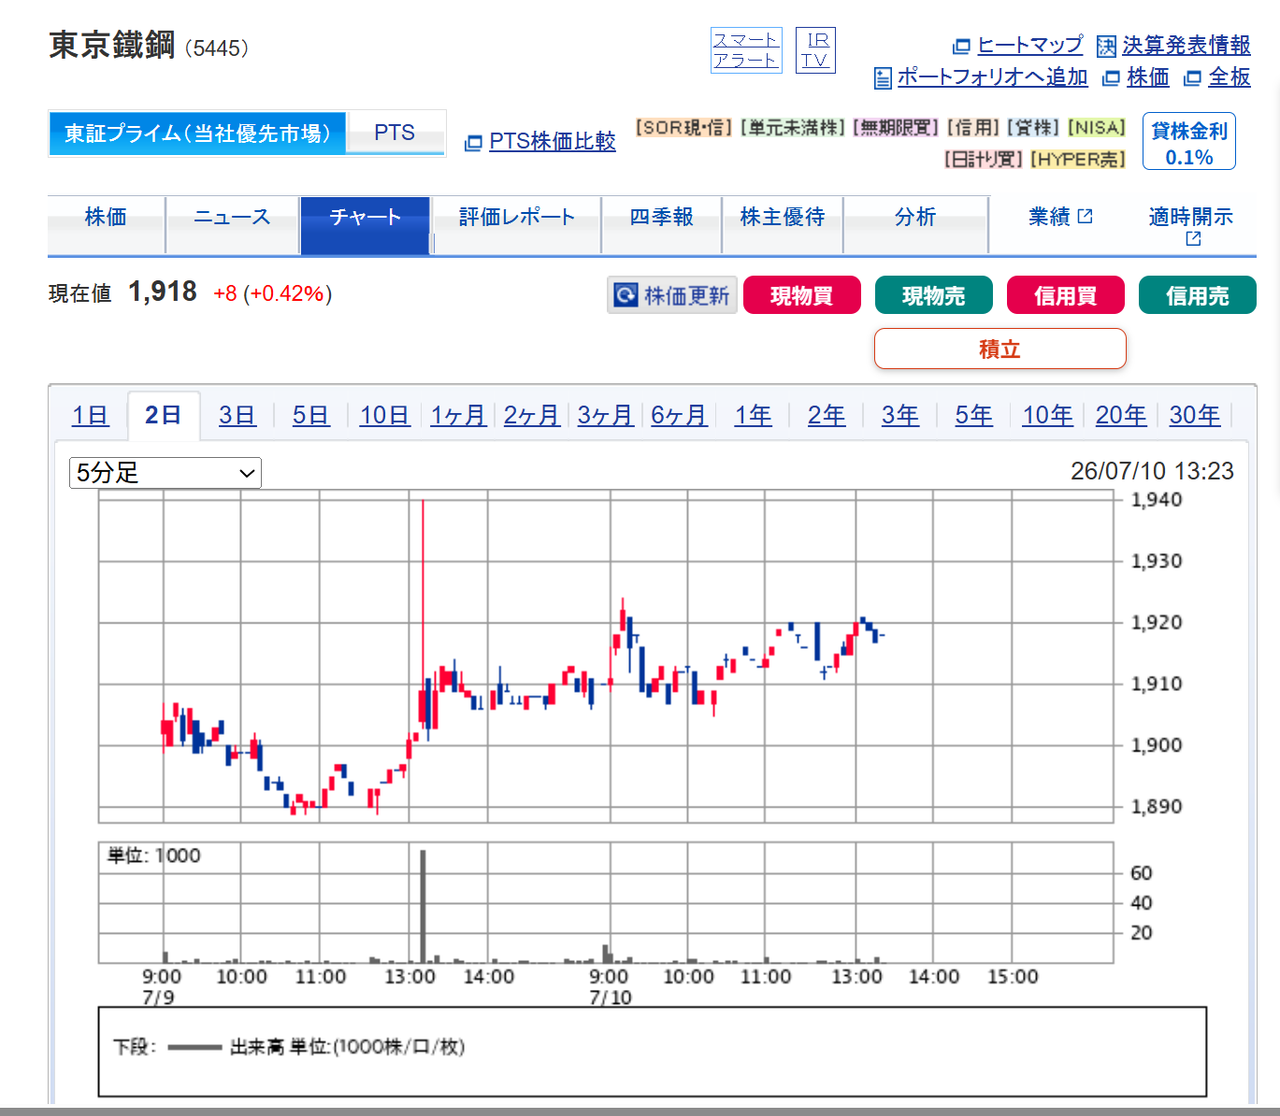Click the 現物売 button
Screen dimensions: 1280x1116
click(x=934, y=295)
